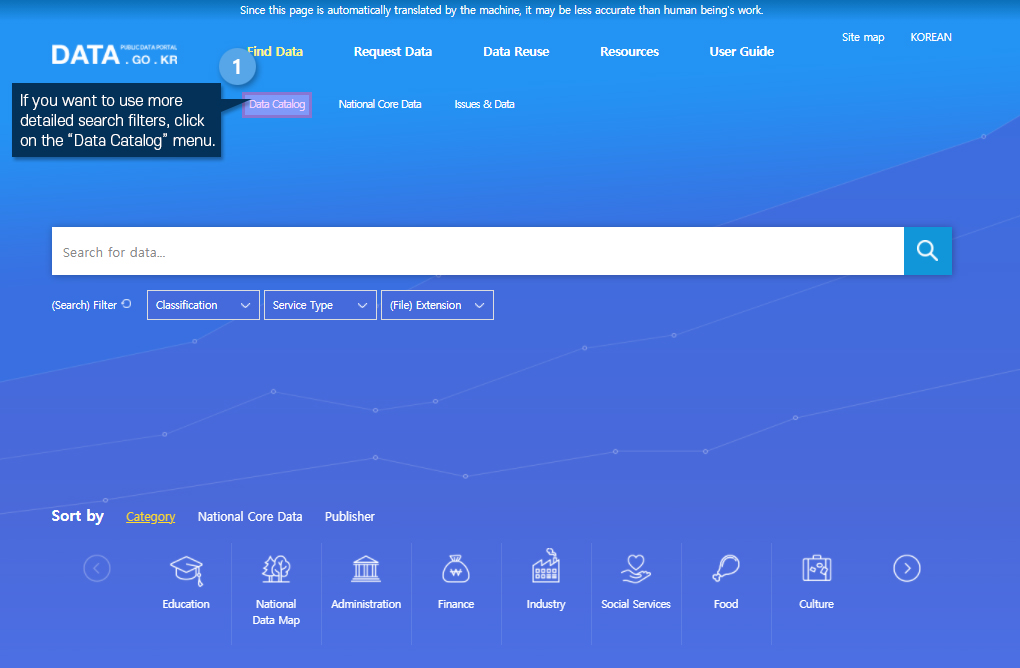
Task: Reset the search filter refresh icon
Action: click(x=126, y=304)
